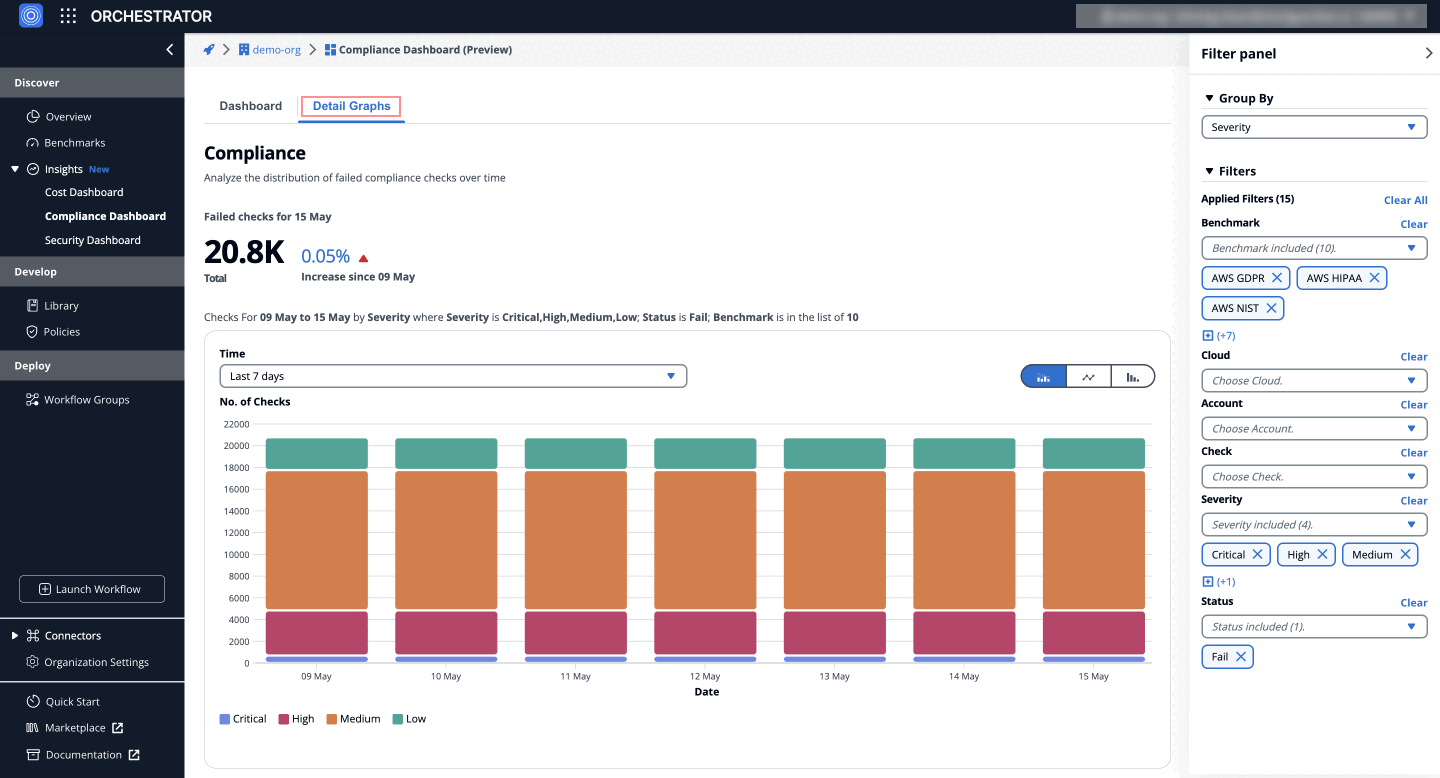Open Security Dashboard in sidebar

pyautogui.click(x=92, y=240)
